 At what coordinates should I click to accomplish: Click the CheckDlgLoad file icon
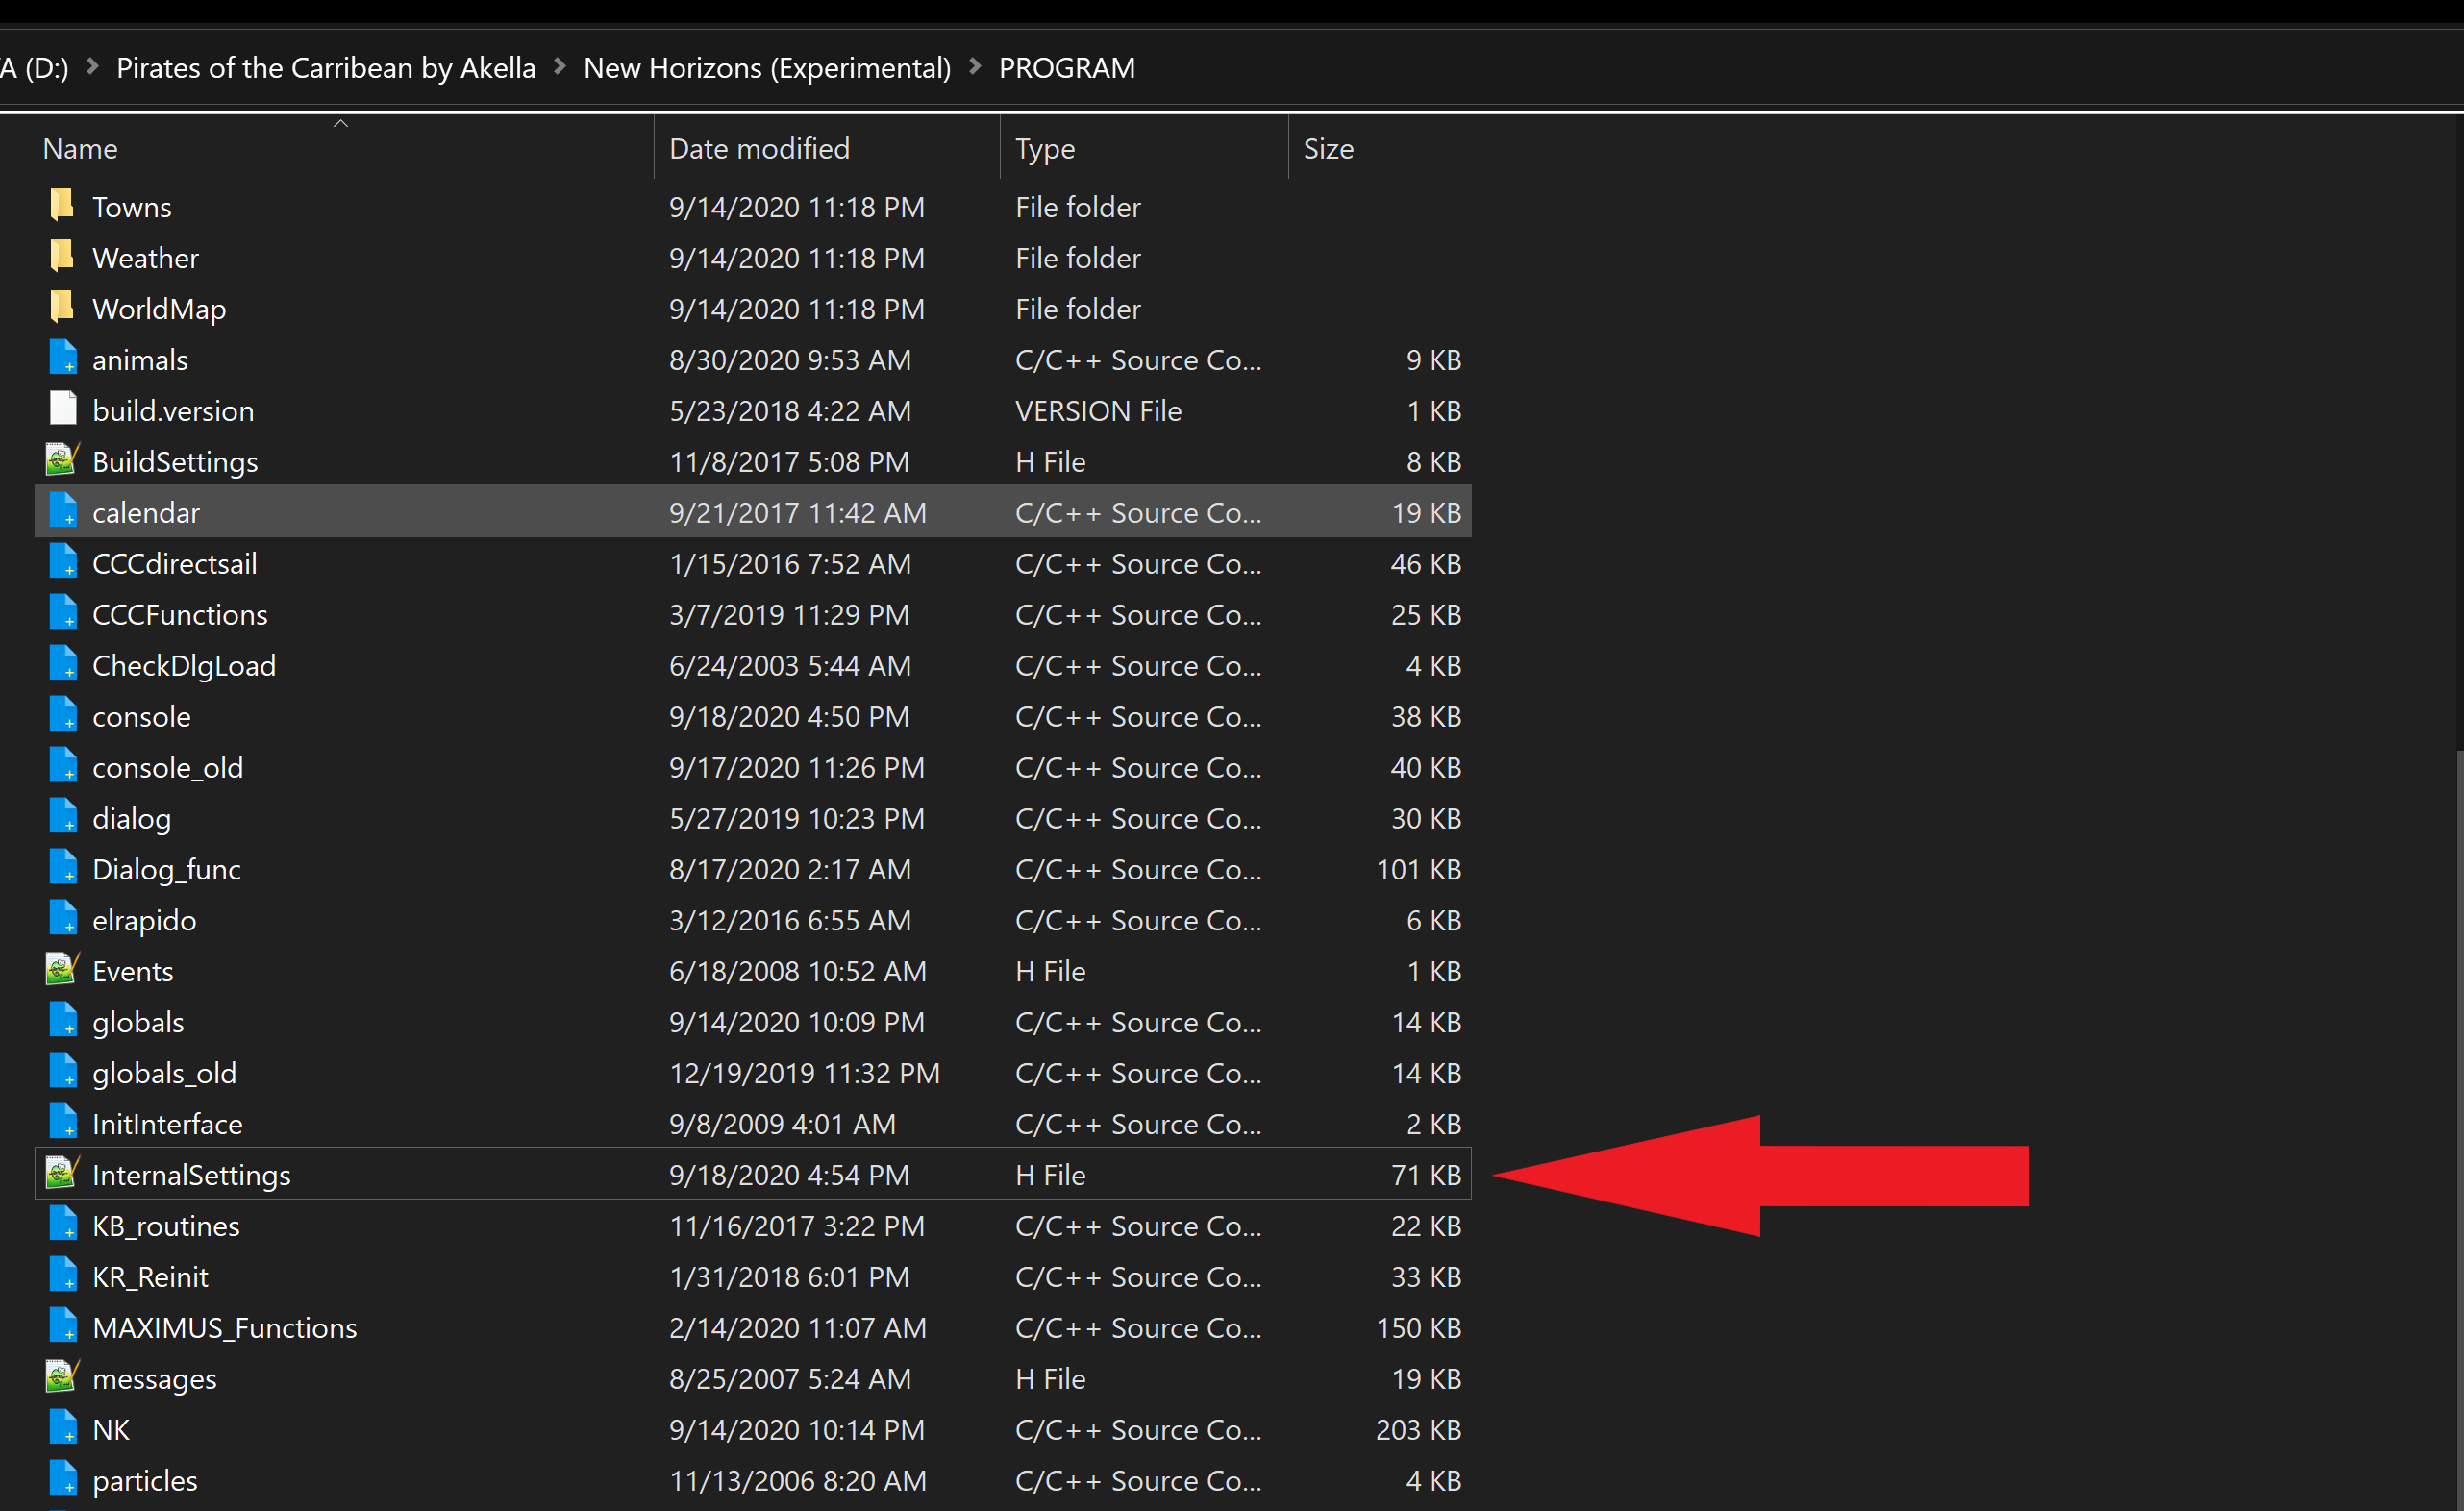62,665
